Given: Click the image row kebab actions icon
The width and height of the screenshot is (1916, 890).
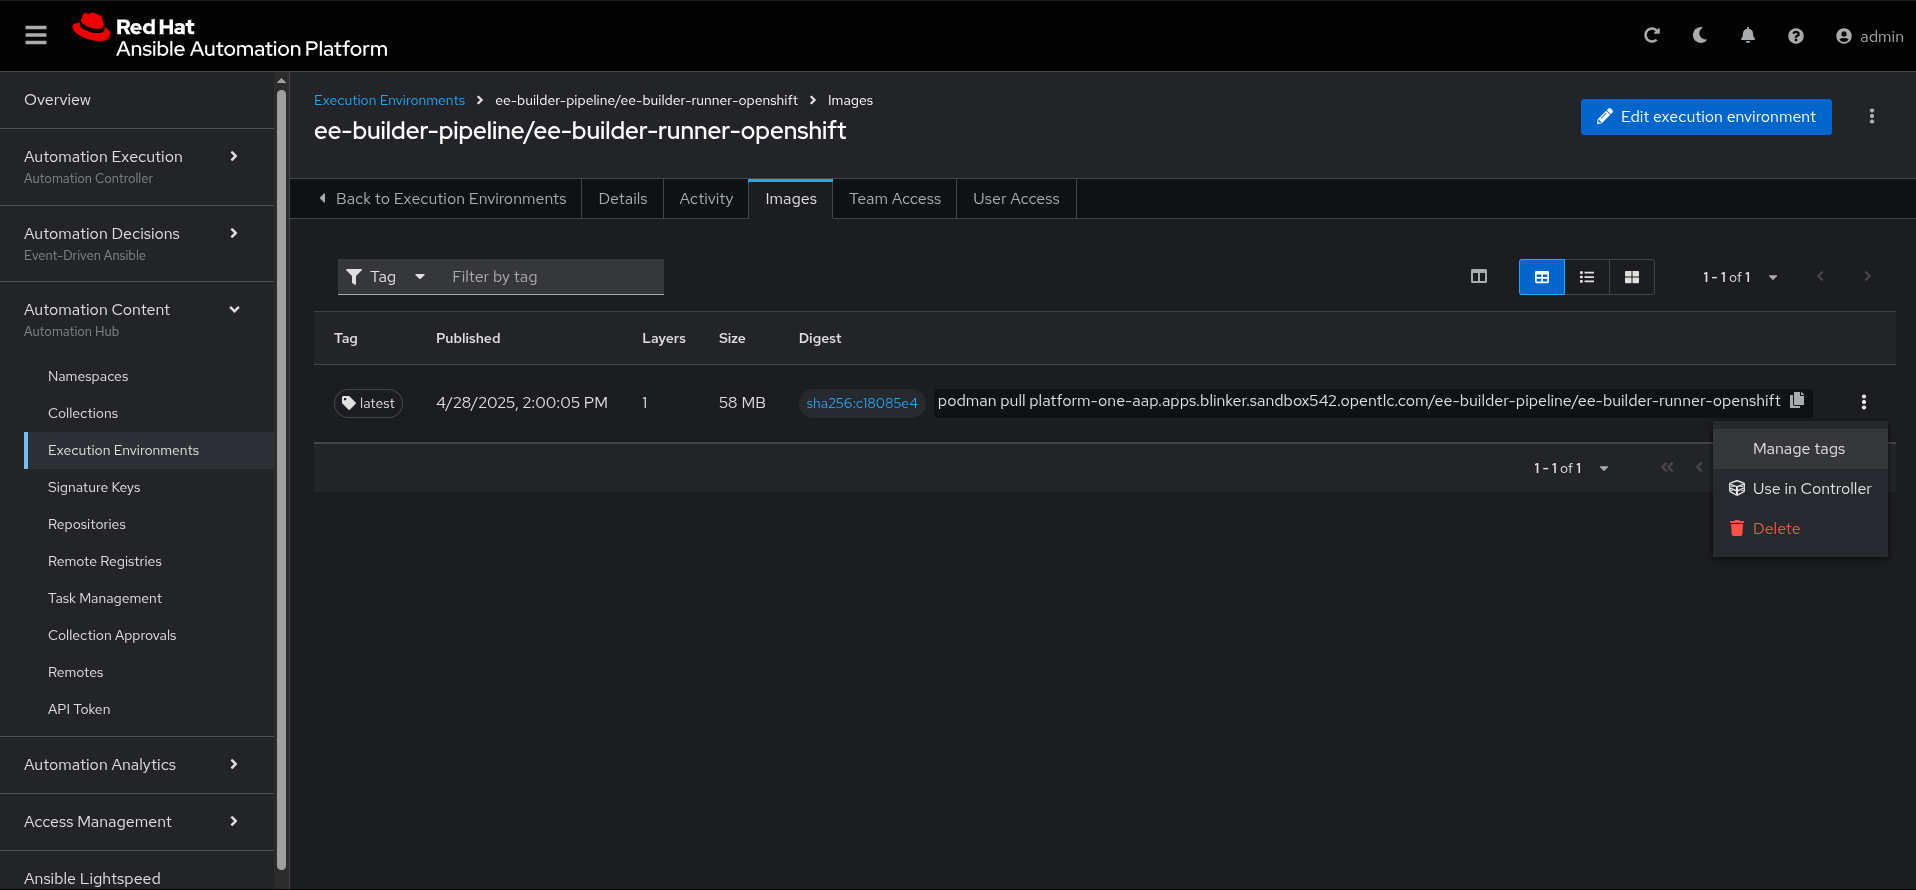Looking at the screenshot, I should click(1863, 402).
